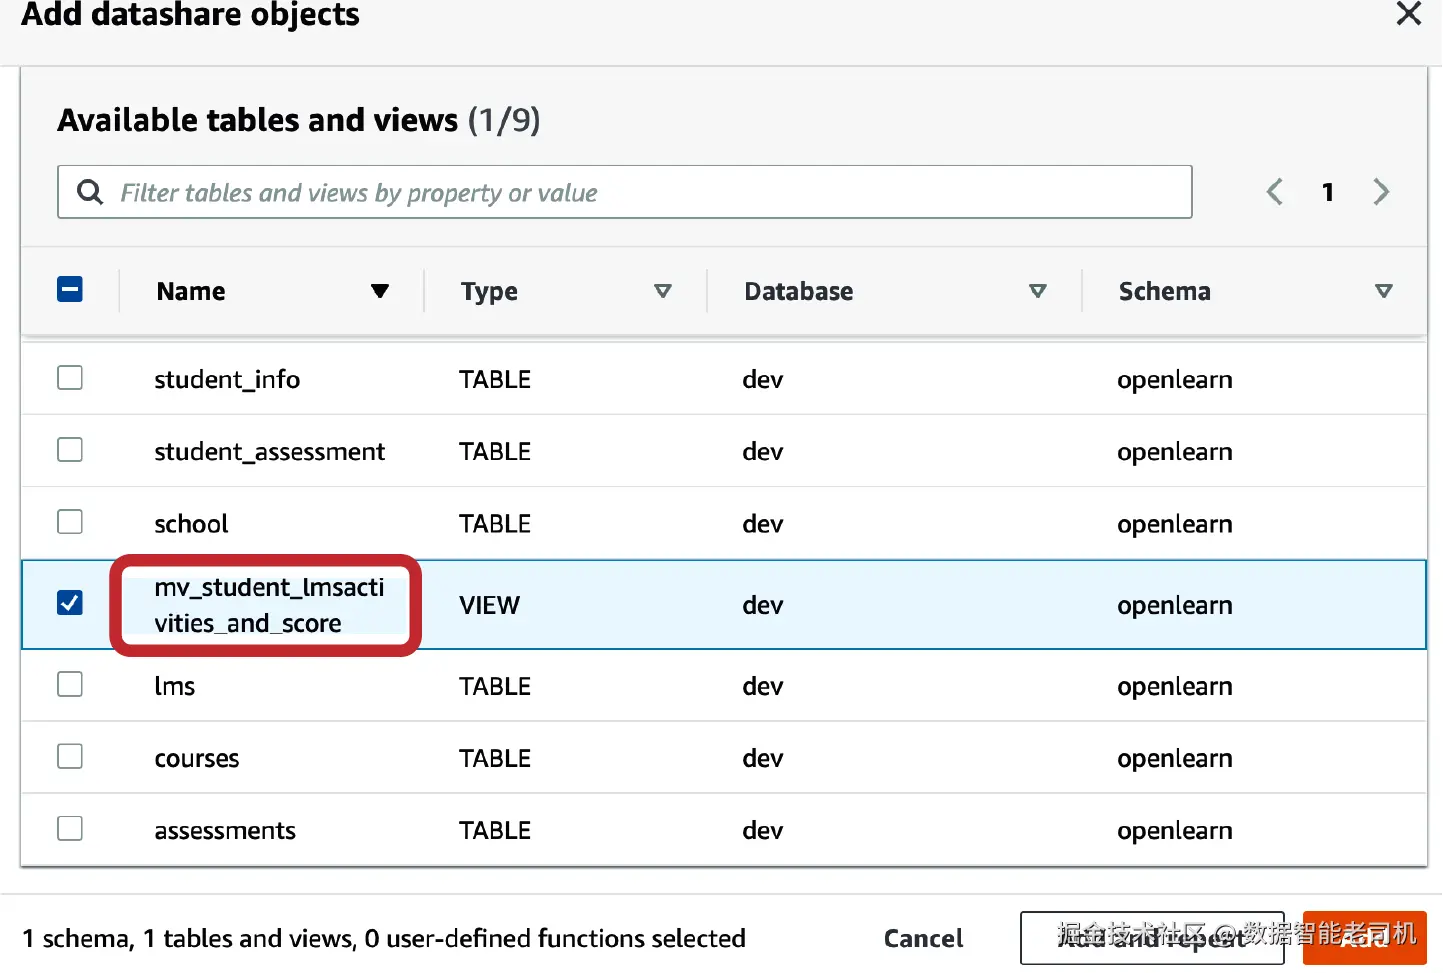Sort by Name column arrow
This screenshot has width=1443, height=973.
tap(379, 291)
